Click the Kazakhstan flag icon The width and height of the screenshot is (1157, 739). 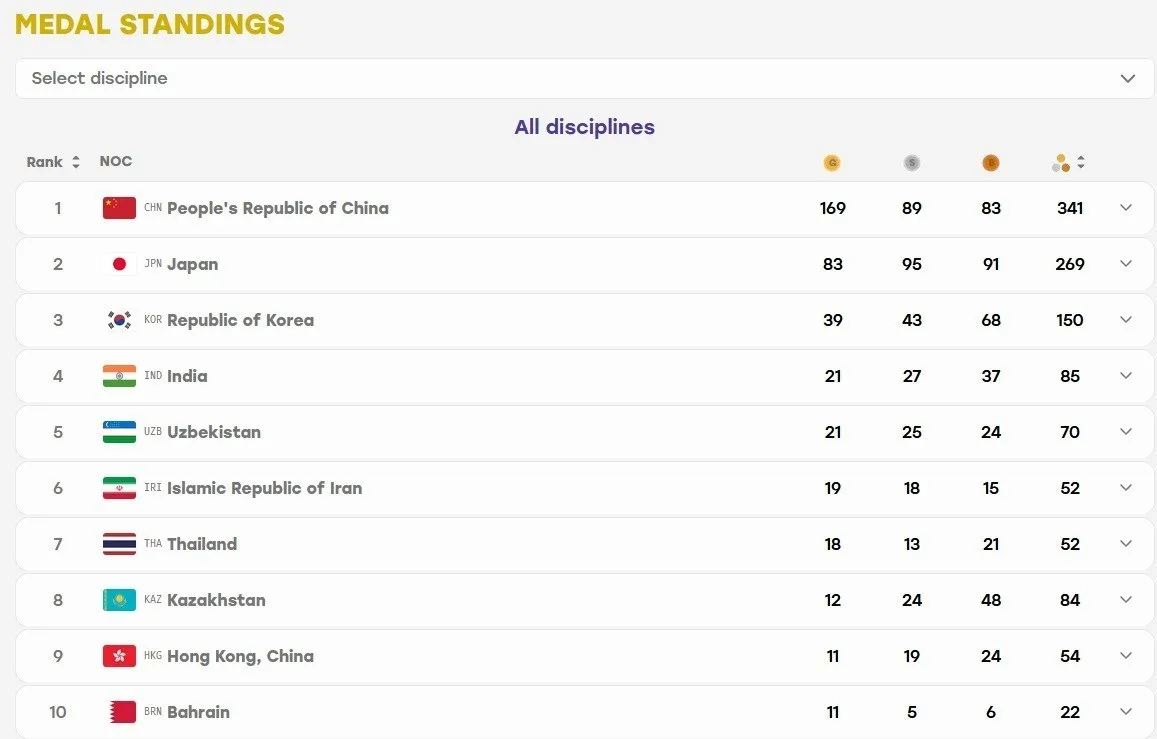119,600
